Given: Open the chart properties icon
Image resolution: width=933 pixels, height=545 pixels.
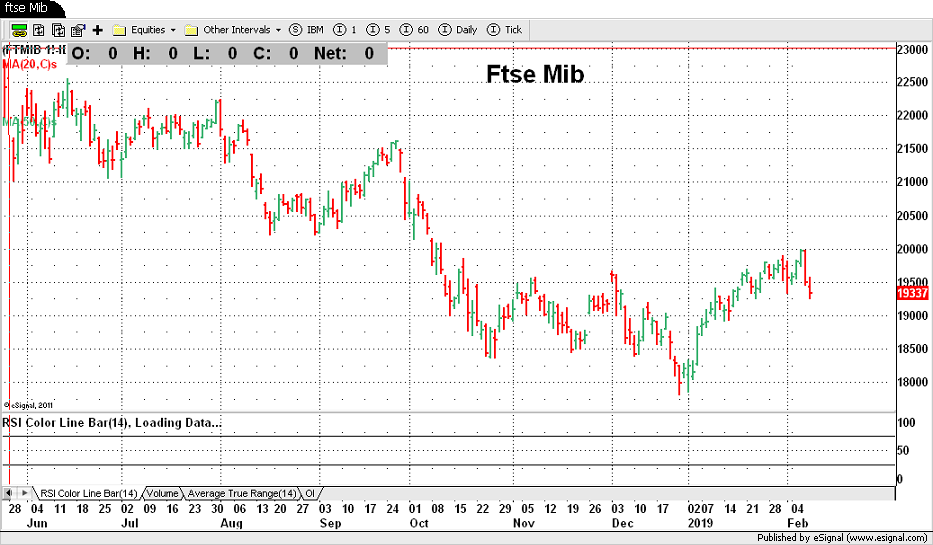Looking at the screenshot, I should pos(78,30).
